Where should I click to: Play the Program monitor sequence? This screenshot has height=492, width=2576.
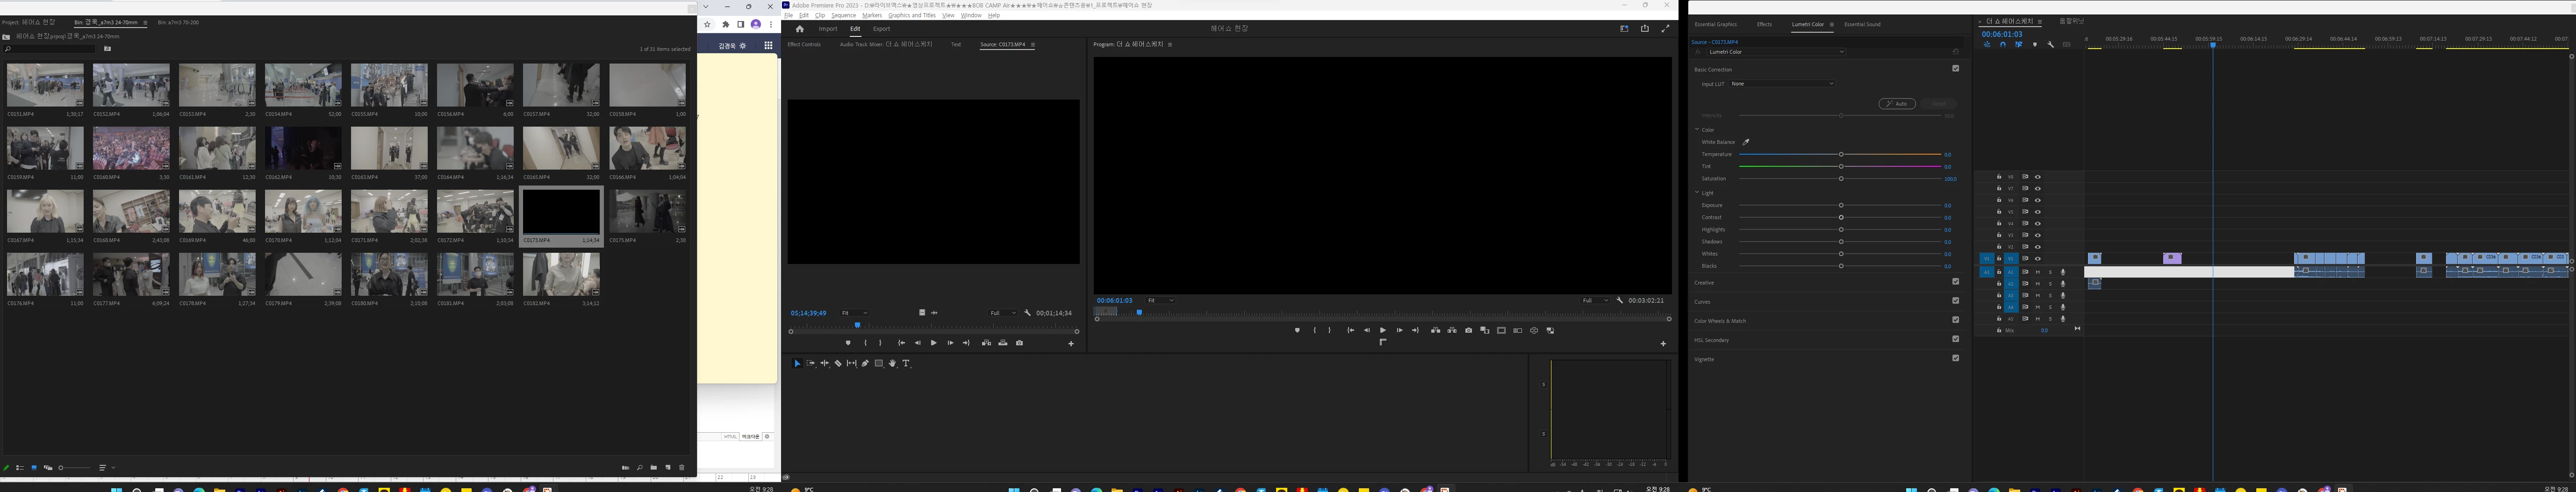pyautogui.click(x=1383, y=331)
